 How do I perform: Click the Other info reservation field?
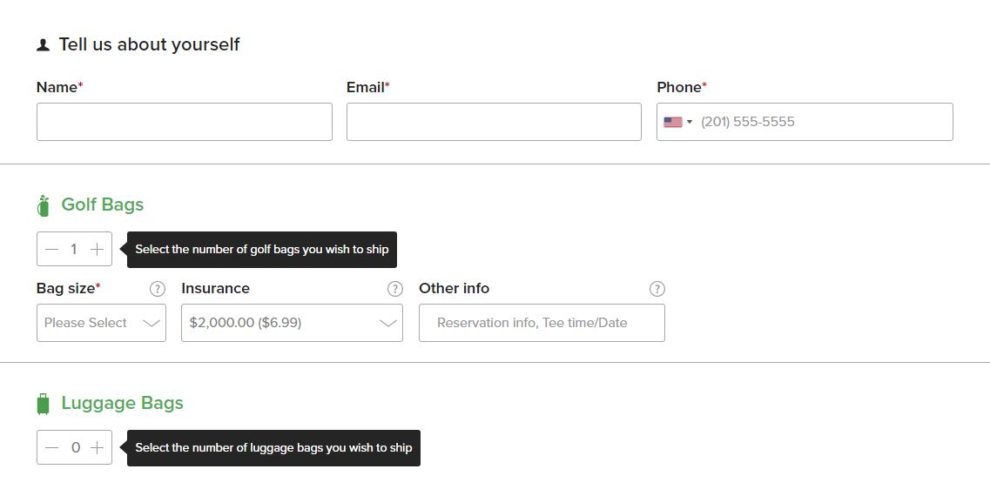[541, 323]
